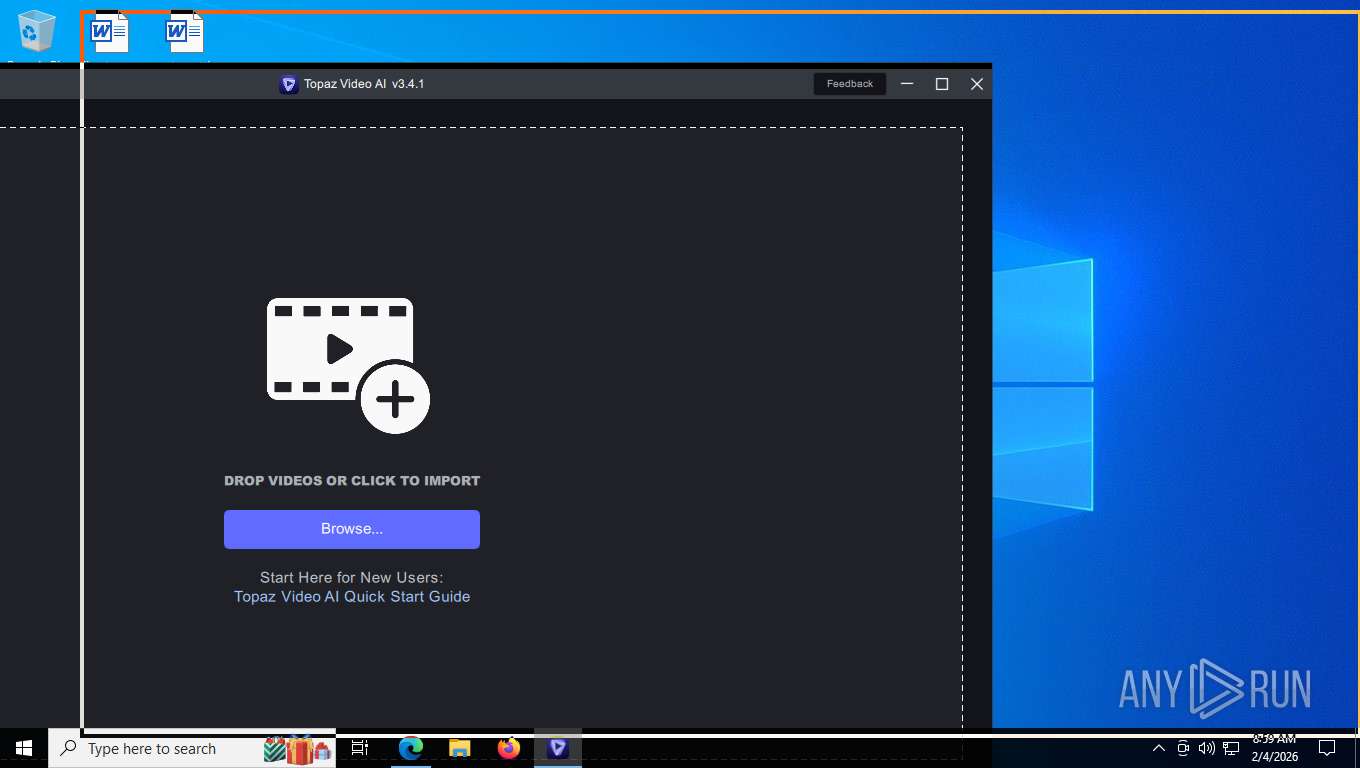
Task: Open Task View from the taskbar
Action: [x=360, y=748]
